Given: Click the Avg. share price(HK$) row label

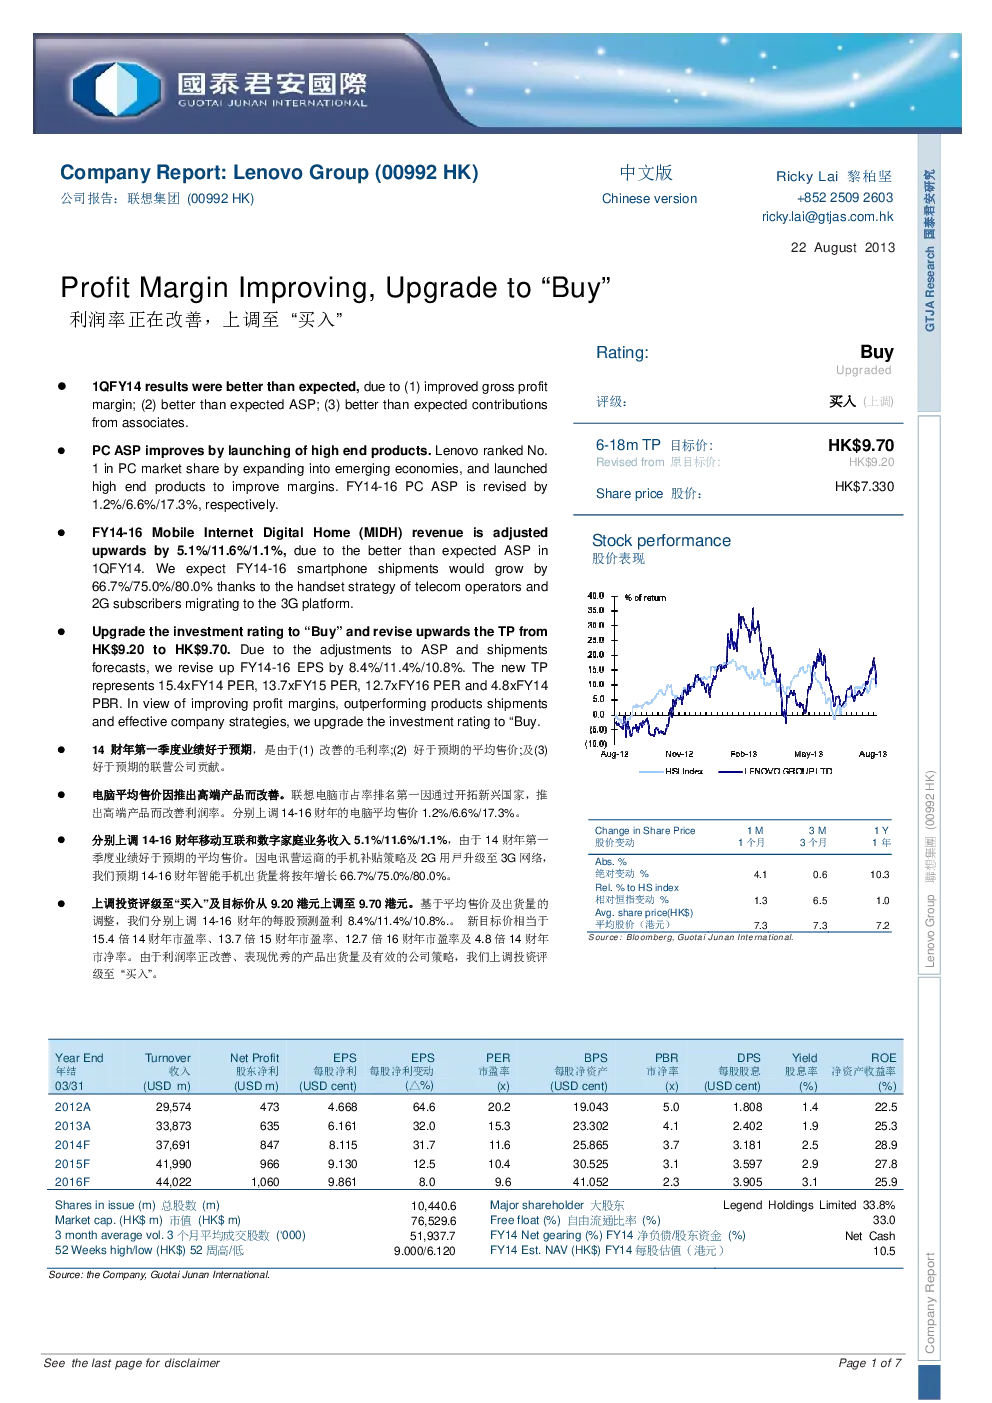Looking at the screenshot, I should pos(643,912).
